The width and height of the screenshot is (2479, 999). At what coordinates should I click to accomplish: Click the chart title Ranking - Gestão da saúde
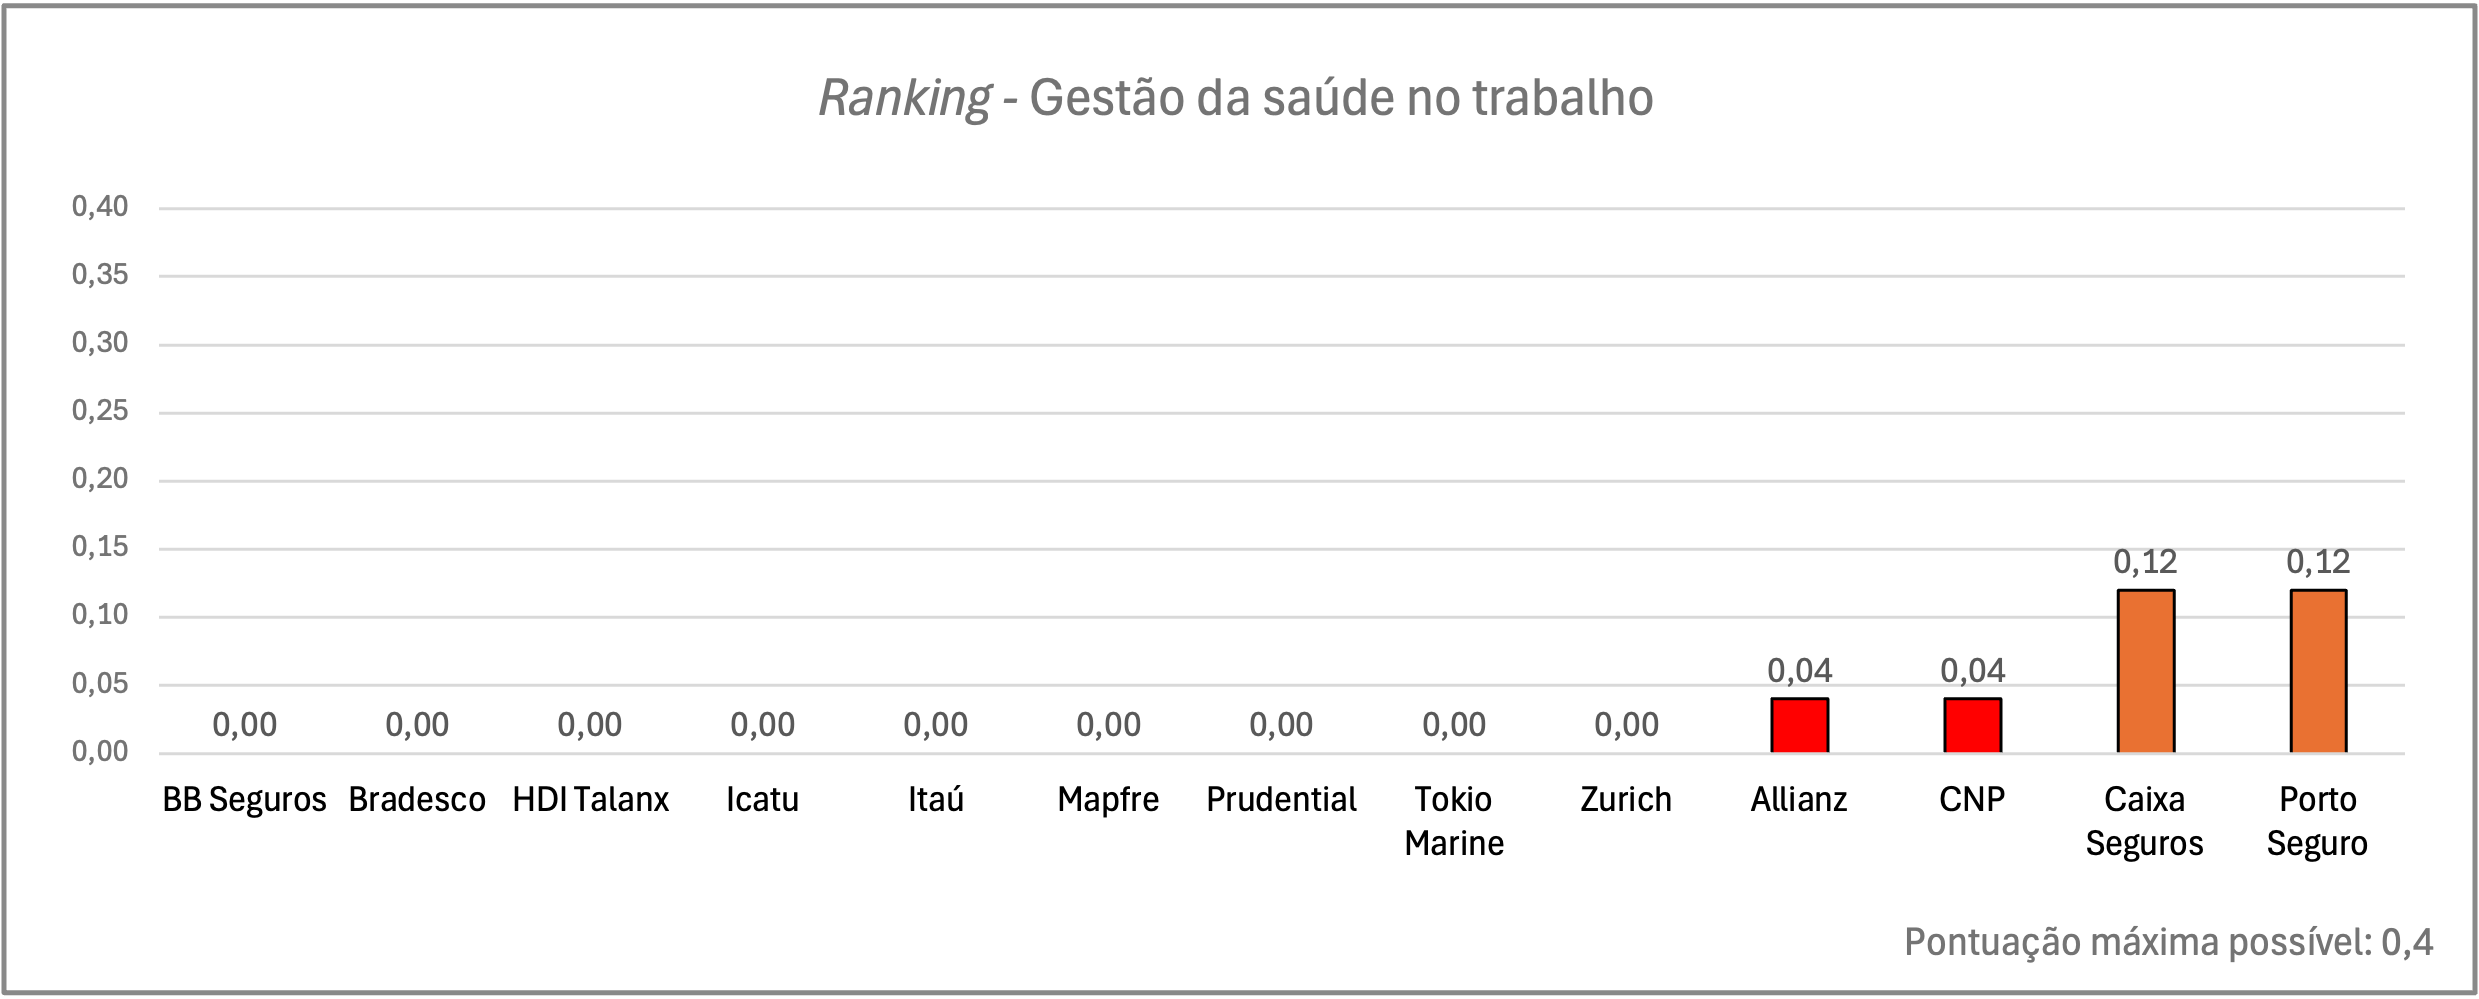(x=1236, y=98)
